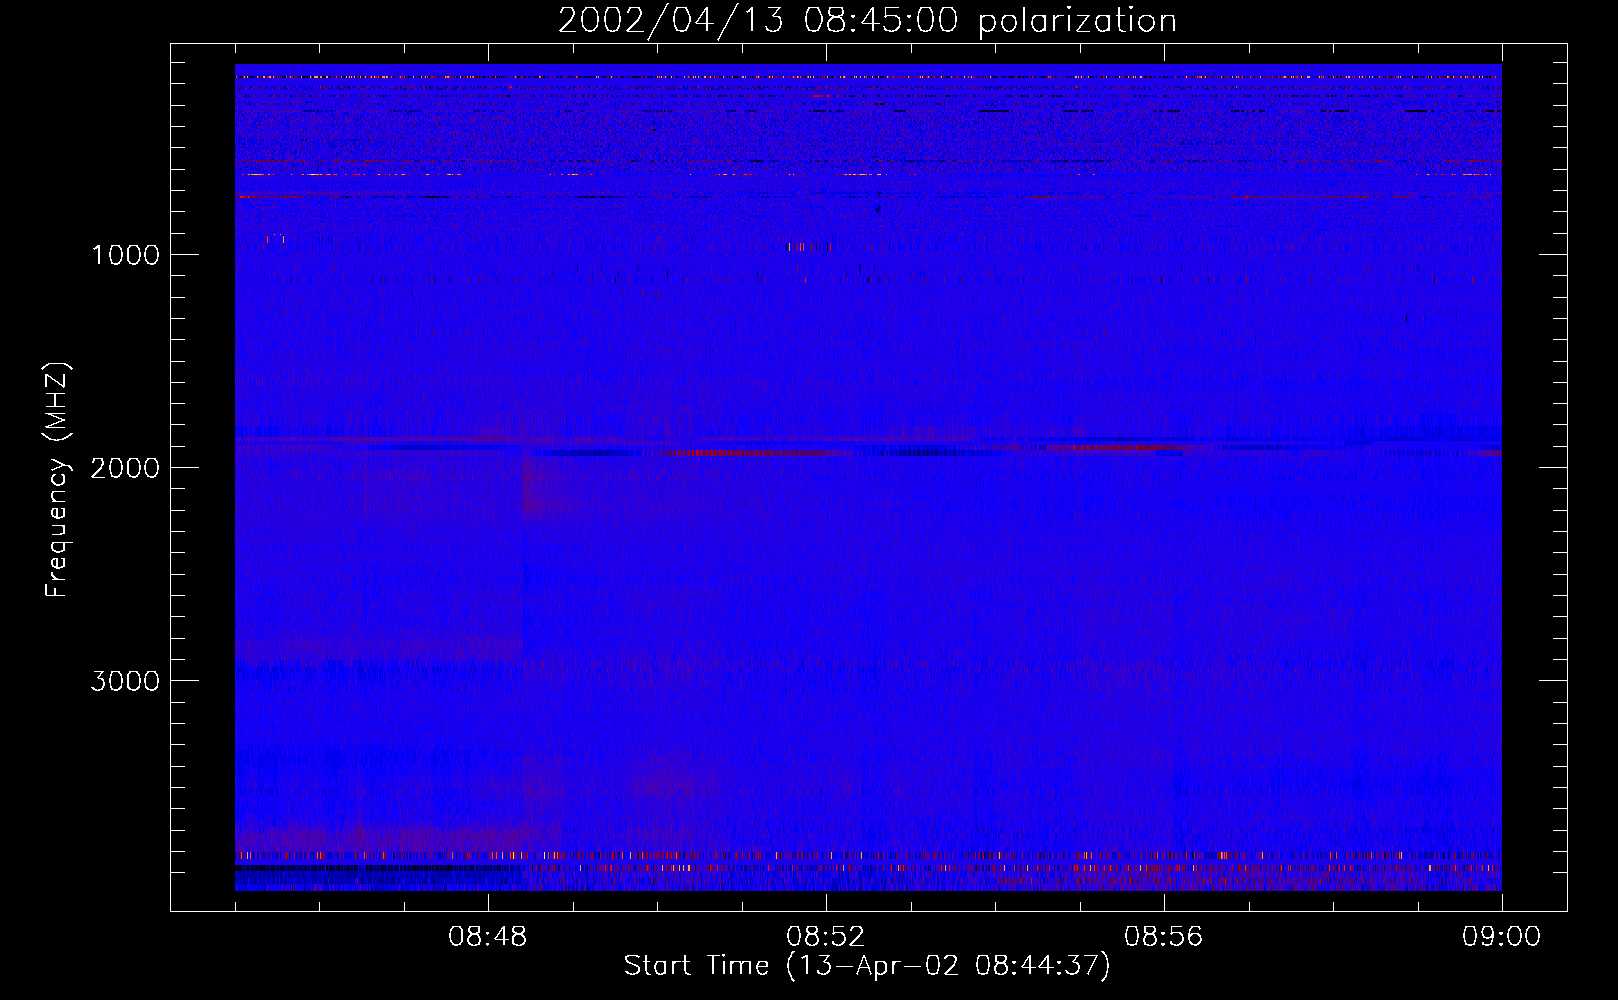Click the 08:48 time tick label

[488, 937]
